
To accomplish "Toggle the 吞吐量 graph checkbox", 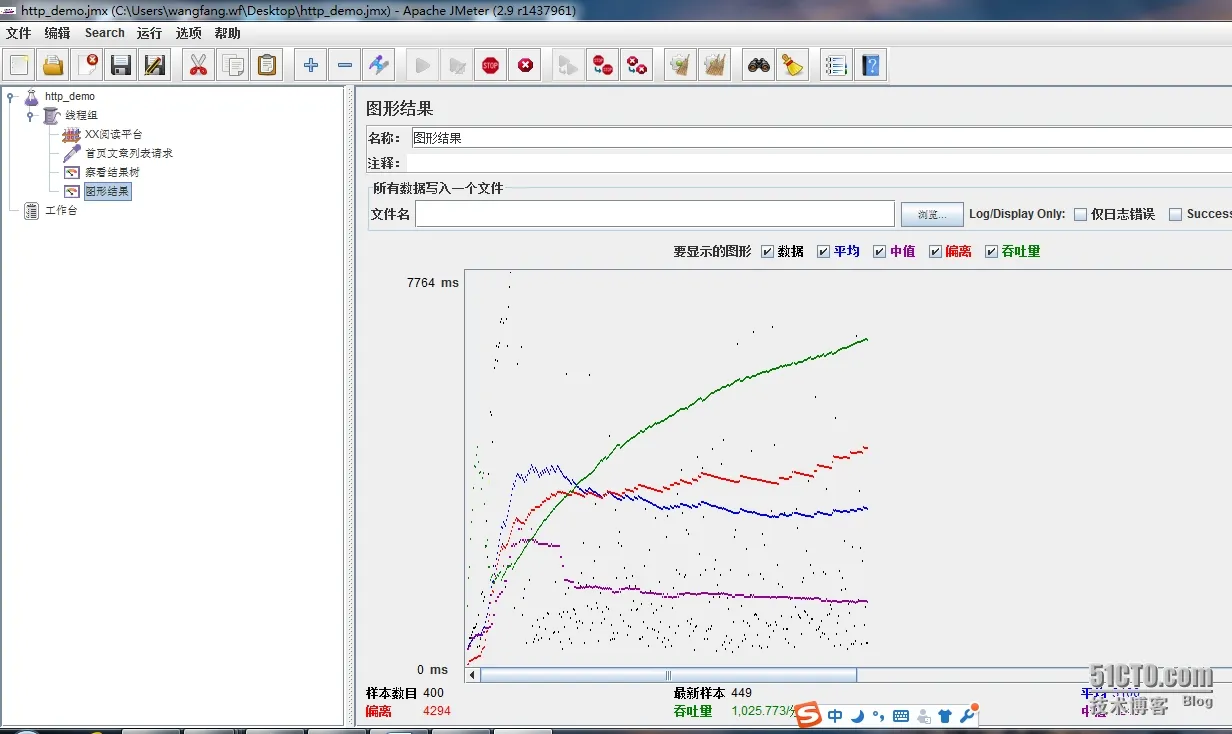I will click(x=991, y=251).
